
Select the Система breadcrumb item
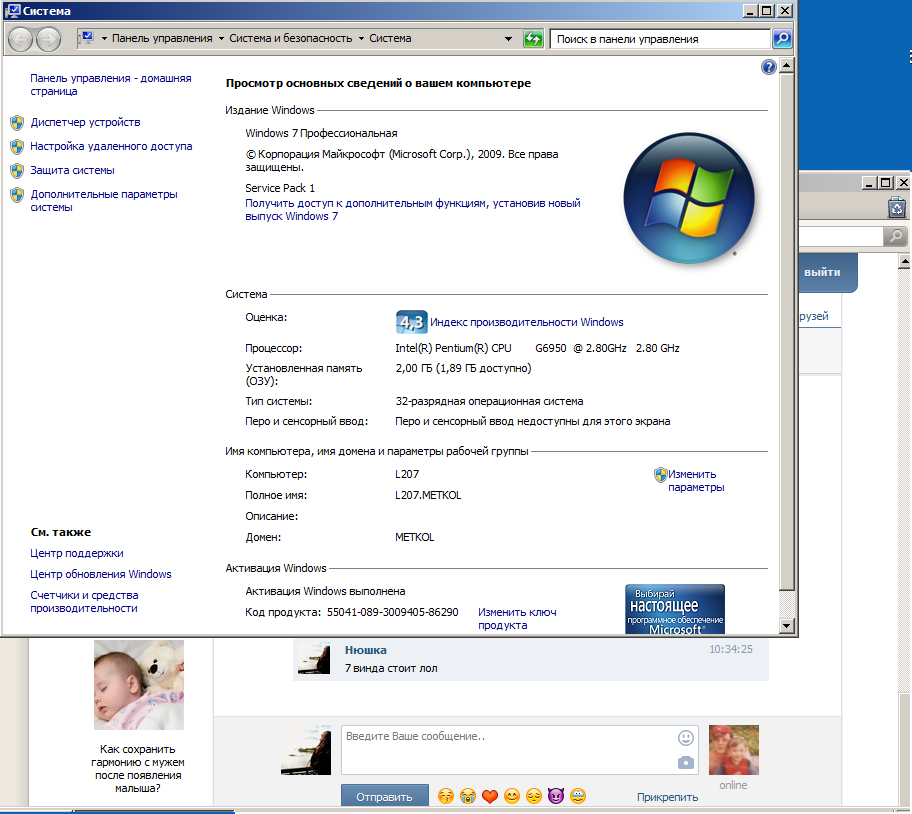[390, 38]
